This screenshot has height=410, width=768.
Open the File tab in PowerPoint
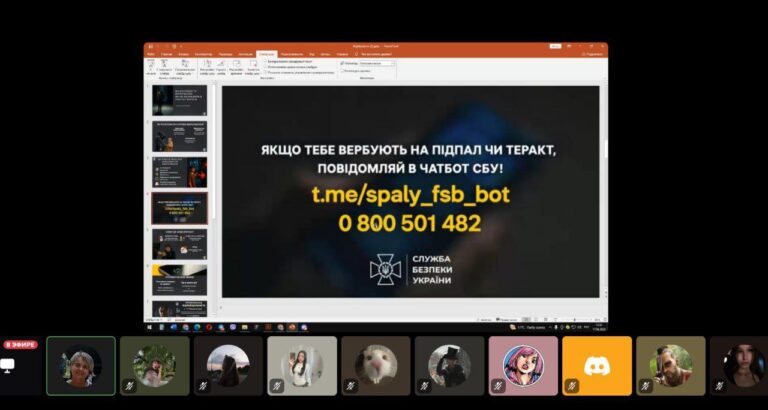click(x=152, y=53)
